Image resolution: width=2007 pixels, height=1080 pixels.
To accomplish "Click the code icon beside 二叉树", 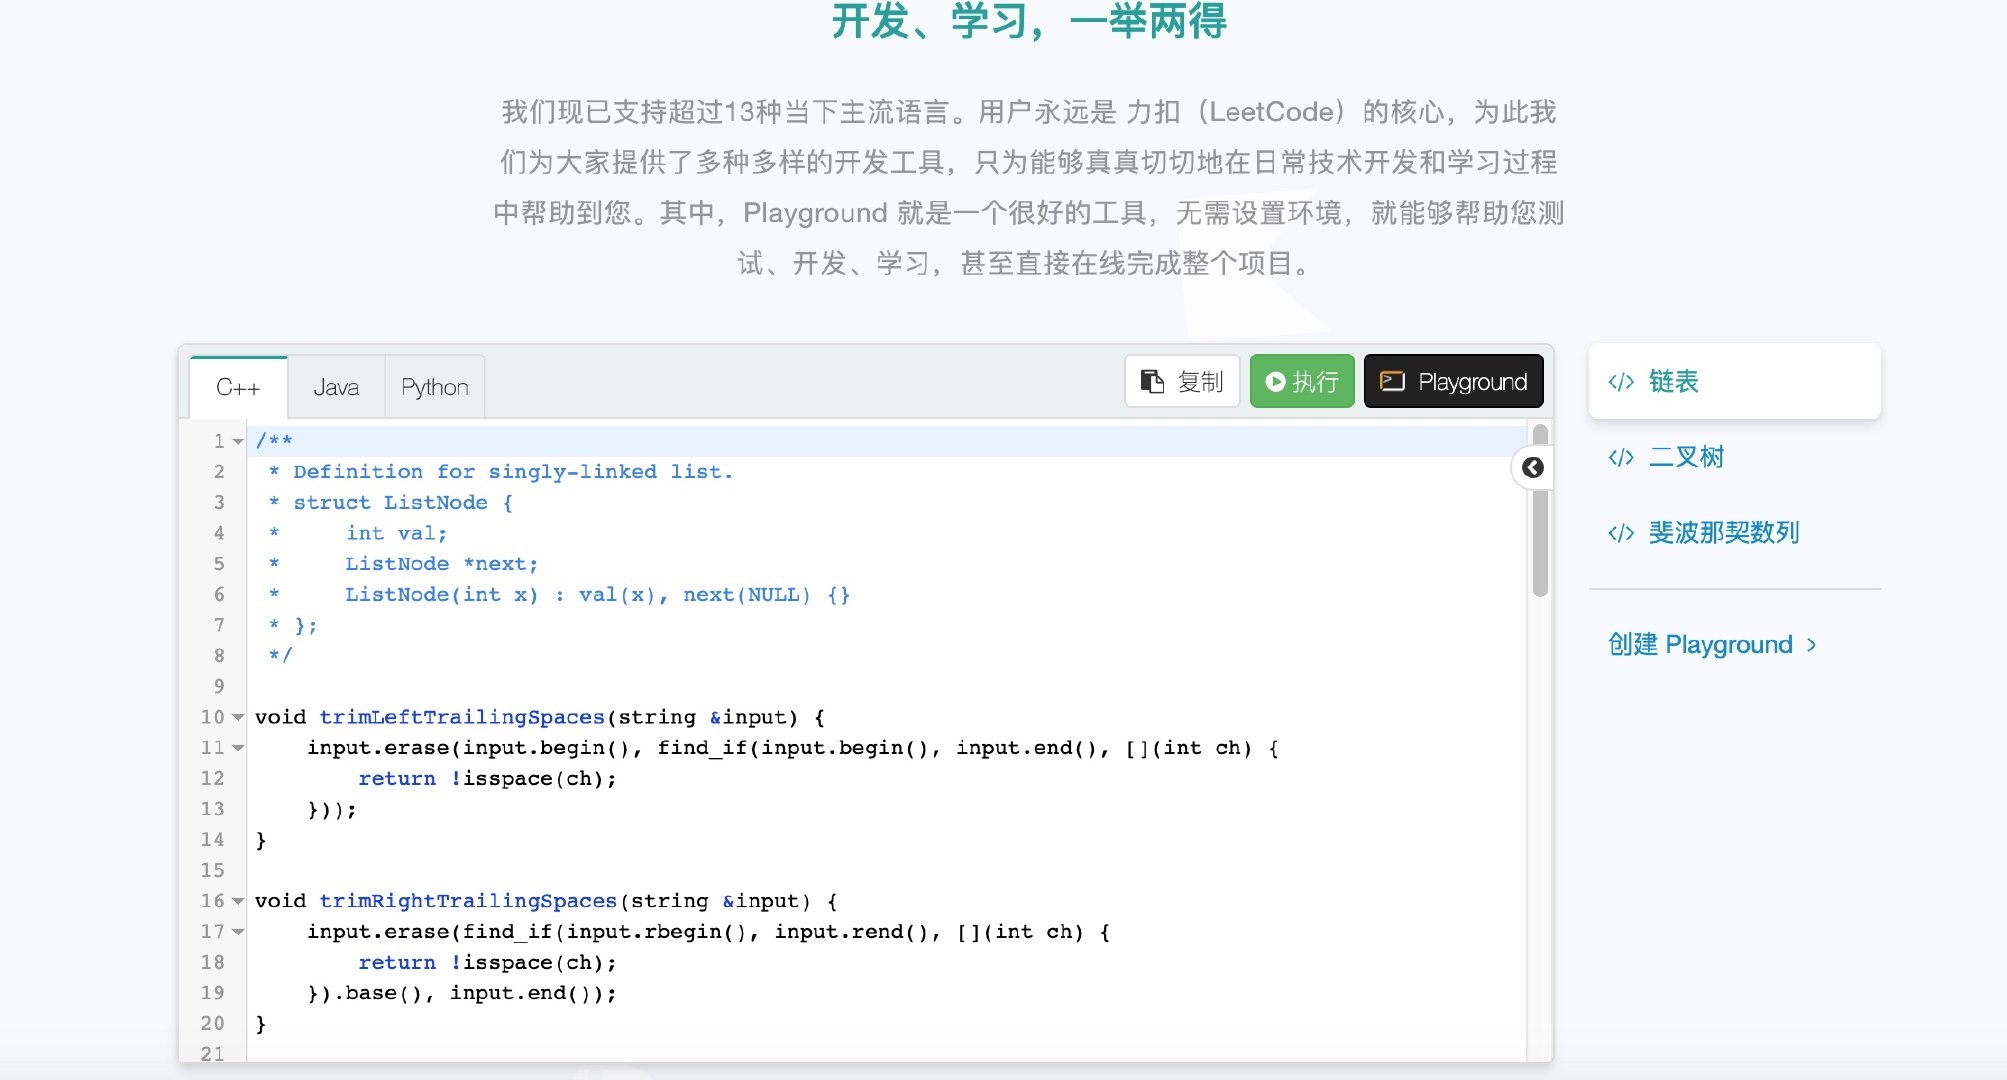I will pos(1620,458).
